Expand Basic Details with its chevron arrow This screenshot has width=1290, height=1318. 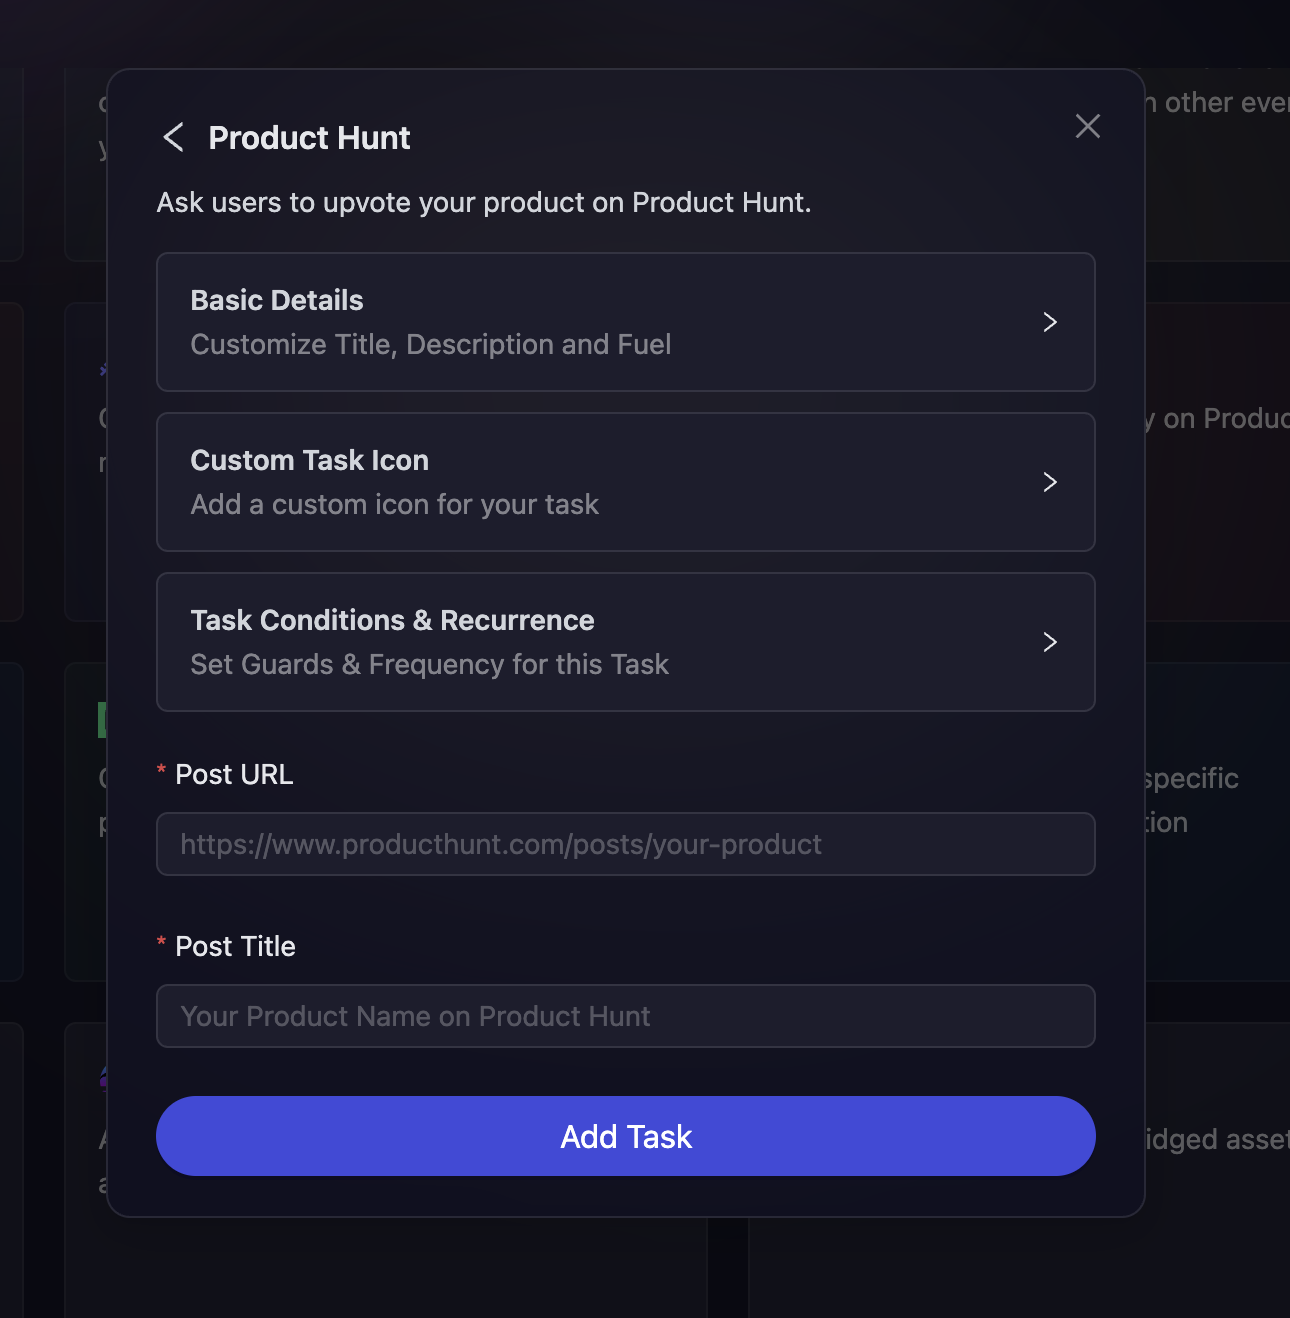[1049, 322]
